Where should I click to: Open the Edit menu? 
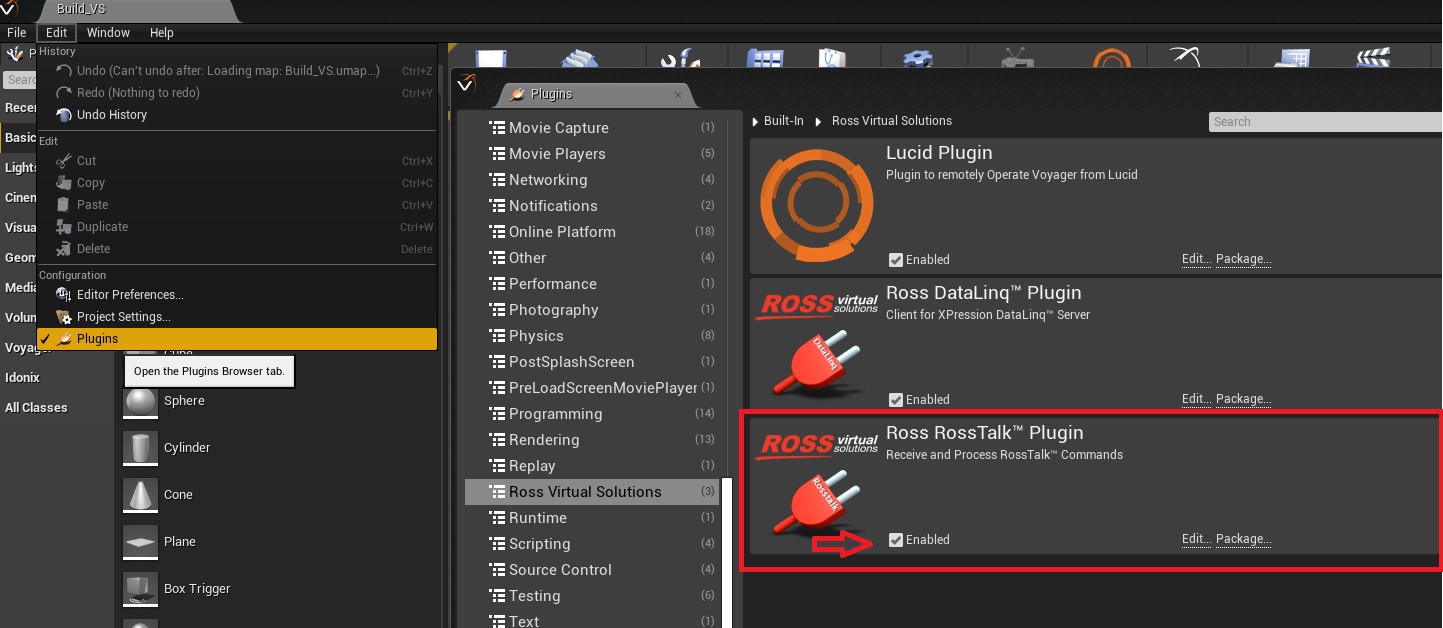click(56, 33)
